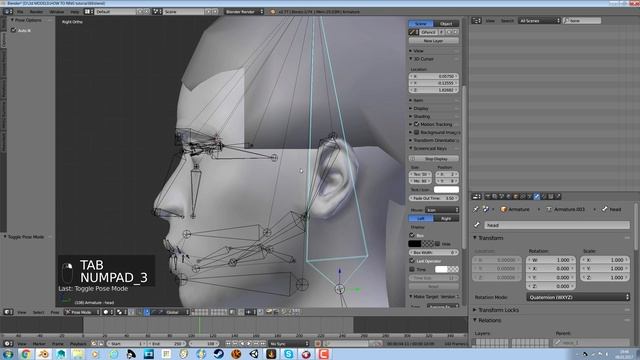
Task: Toggle the Last Operator checkbox
Action: click(x=412, y=261)
